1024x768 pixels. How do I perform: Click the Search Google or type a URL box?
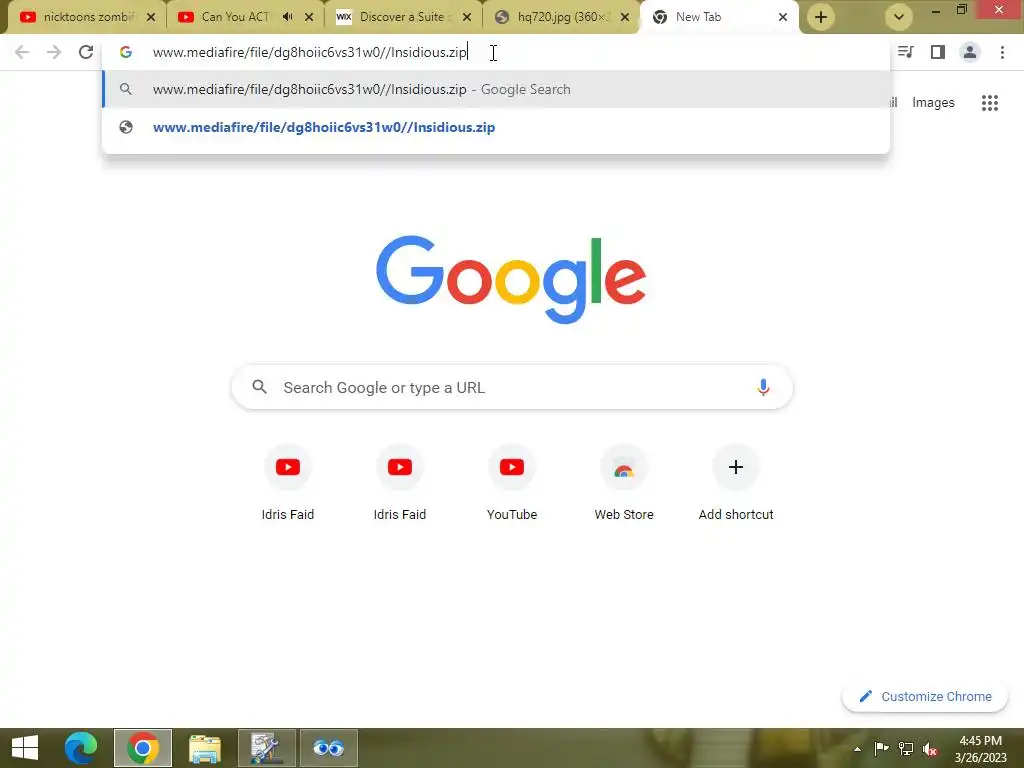click(512, 387)
